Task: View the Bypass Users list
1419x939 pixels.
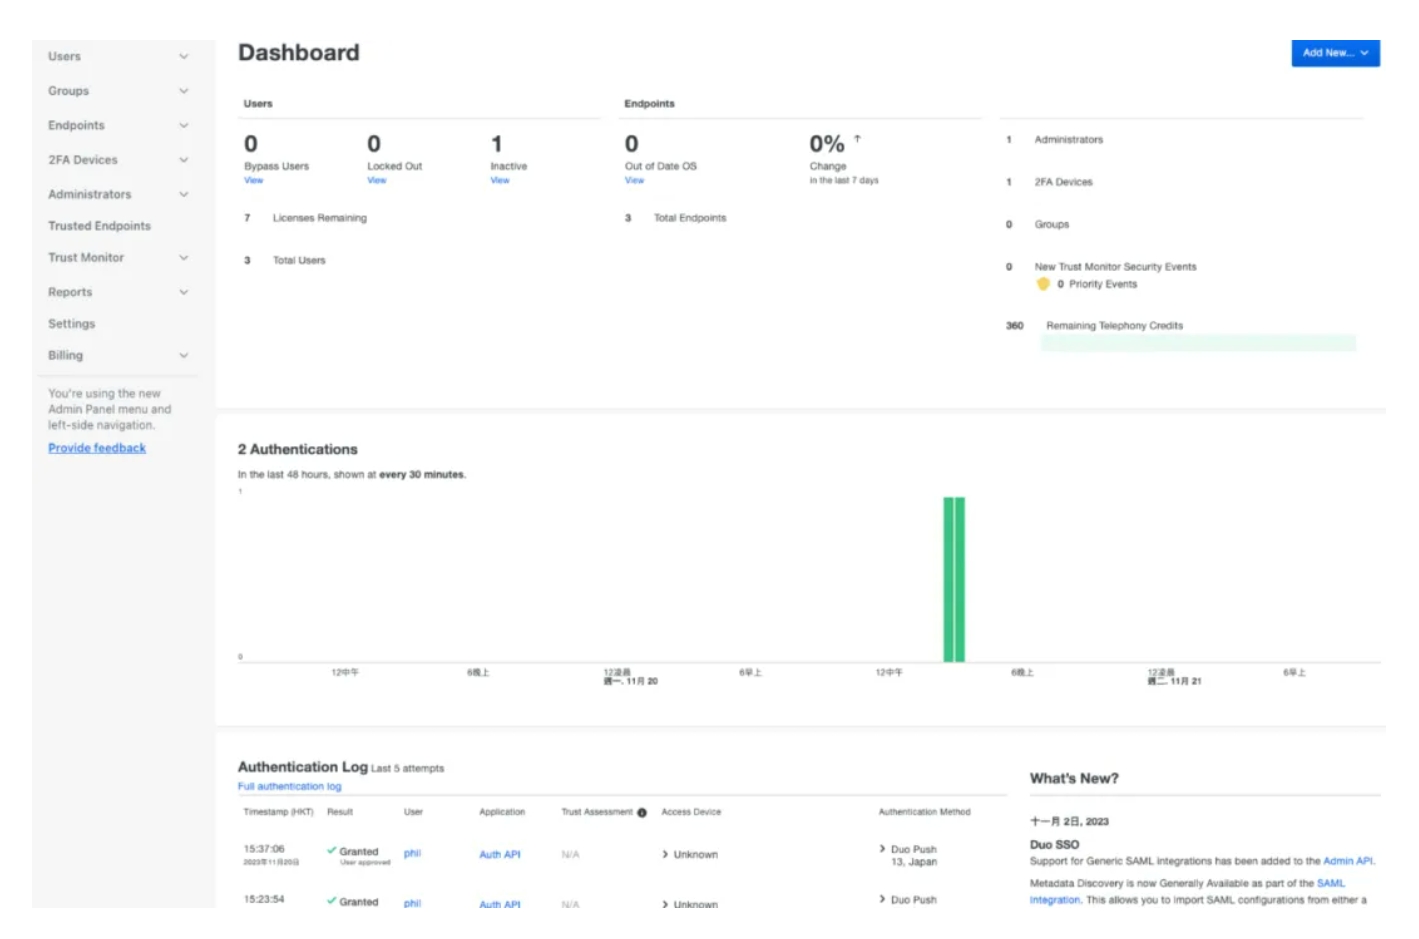Action: tap(253, 181)
